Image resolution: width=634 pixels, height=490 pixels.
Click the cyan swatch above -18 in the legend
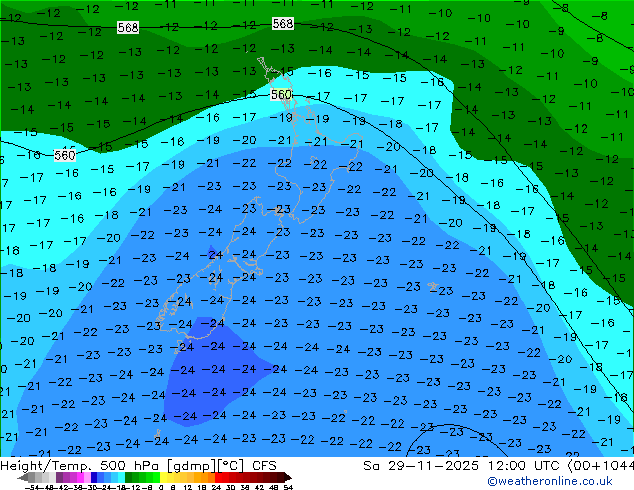(x=121, y=477)
